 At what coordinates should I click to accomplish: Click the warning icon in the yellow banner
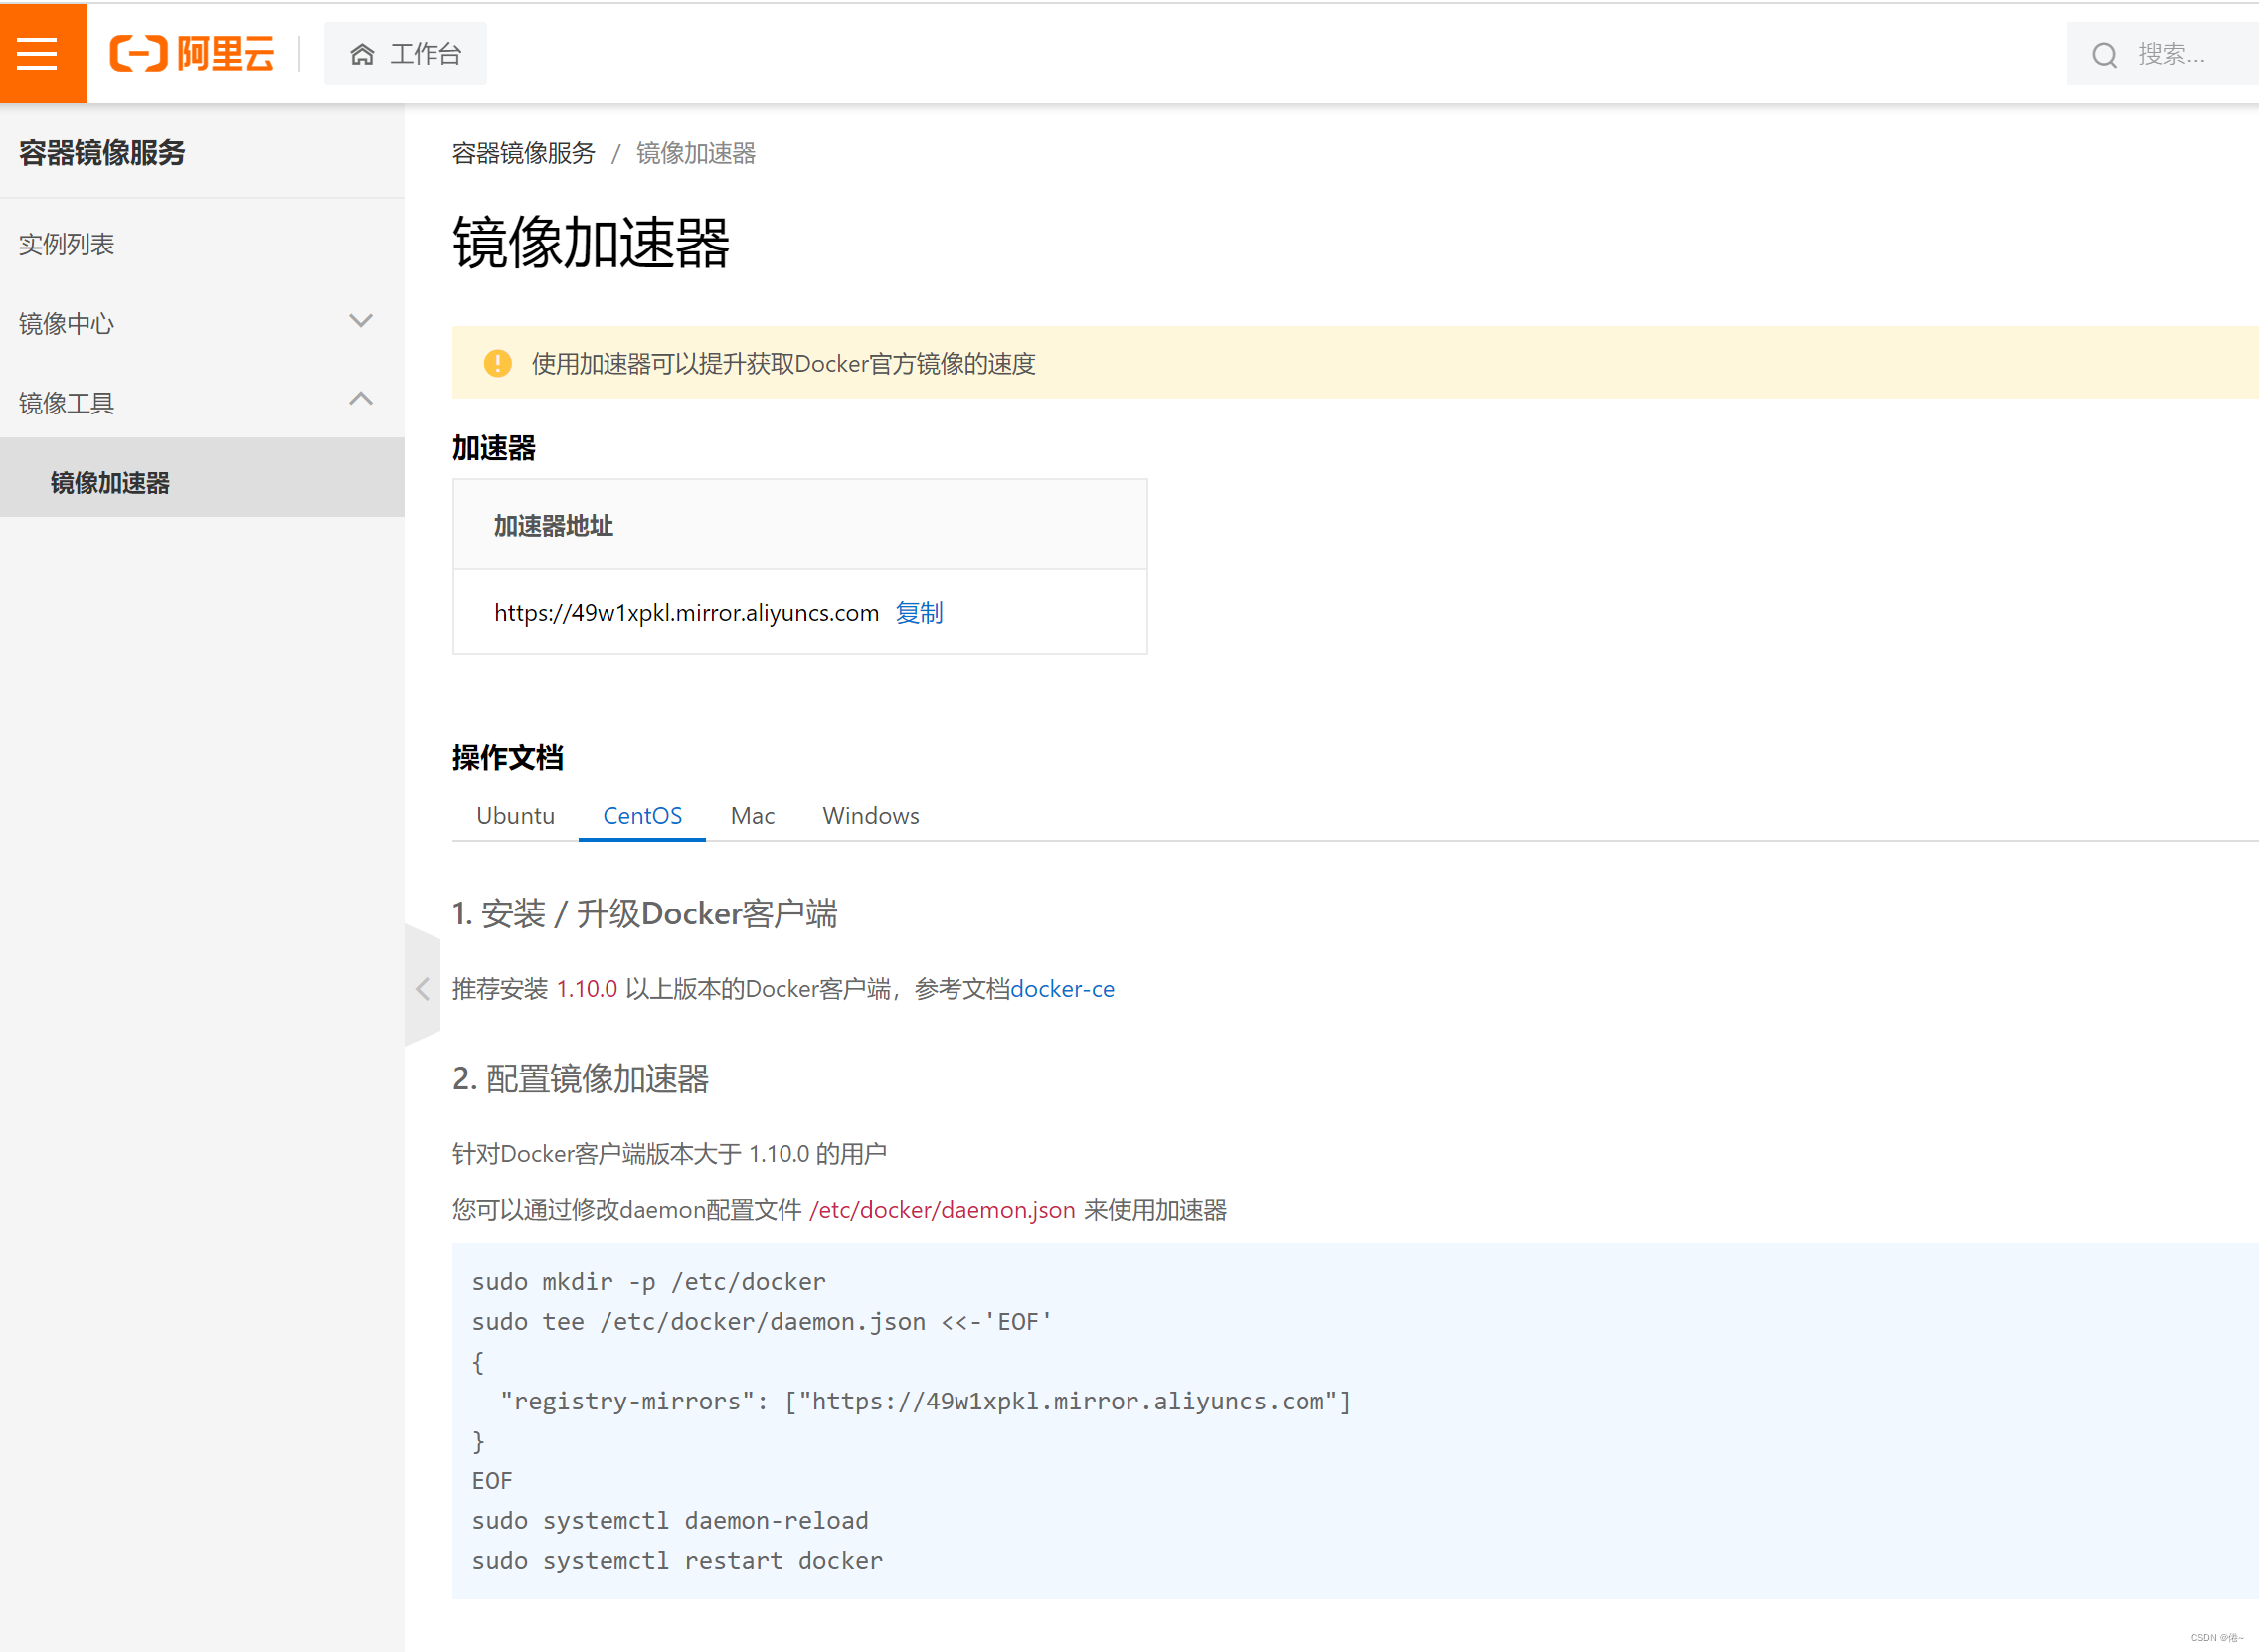click(x=497, y=363)
